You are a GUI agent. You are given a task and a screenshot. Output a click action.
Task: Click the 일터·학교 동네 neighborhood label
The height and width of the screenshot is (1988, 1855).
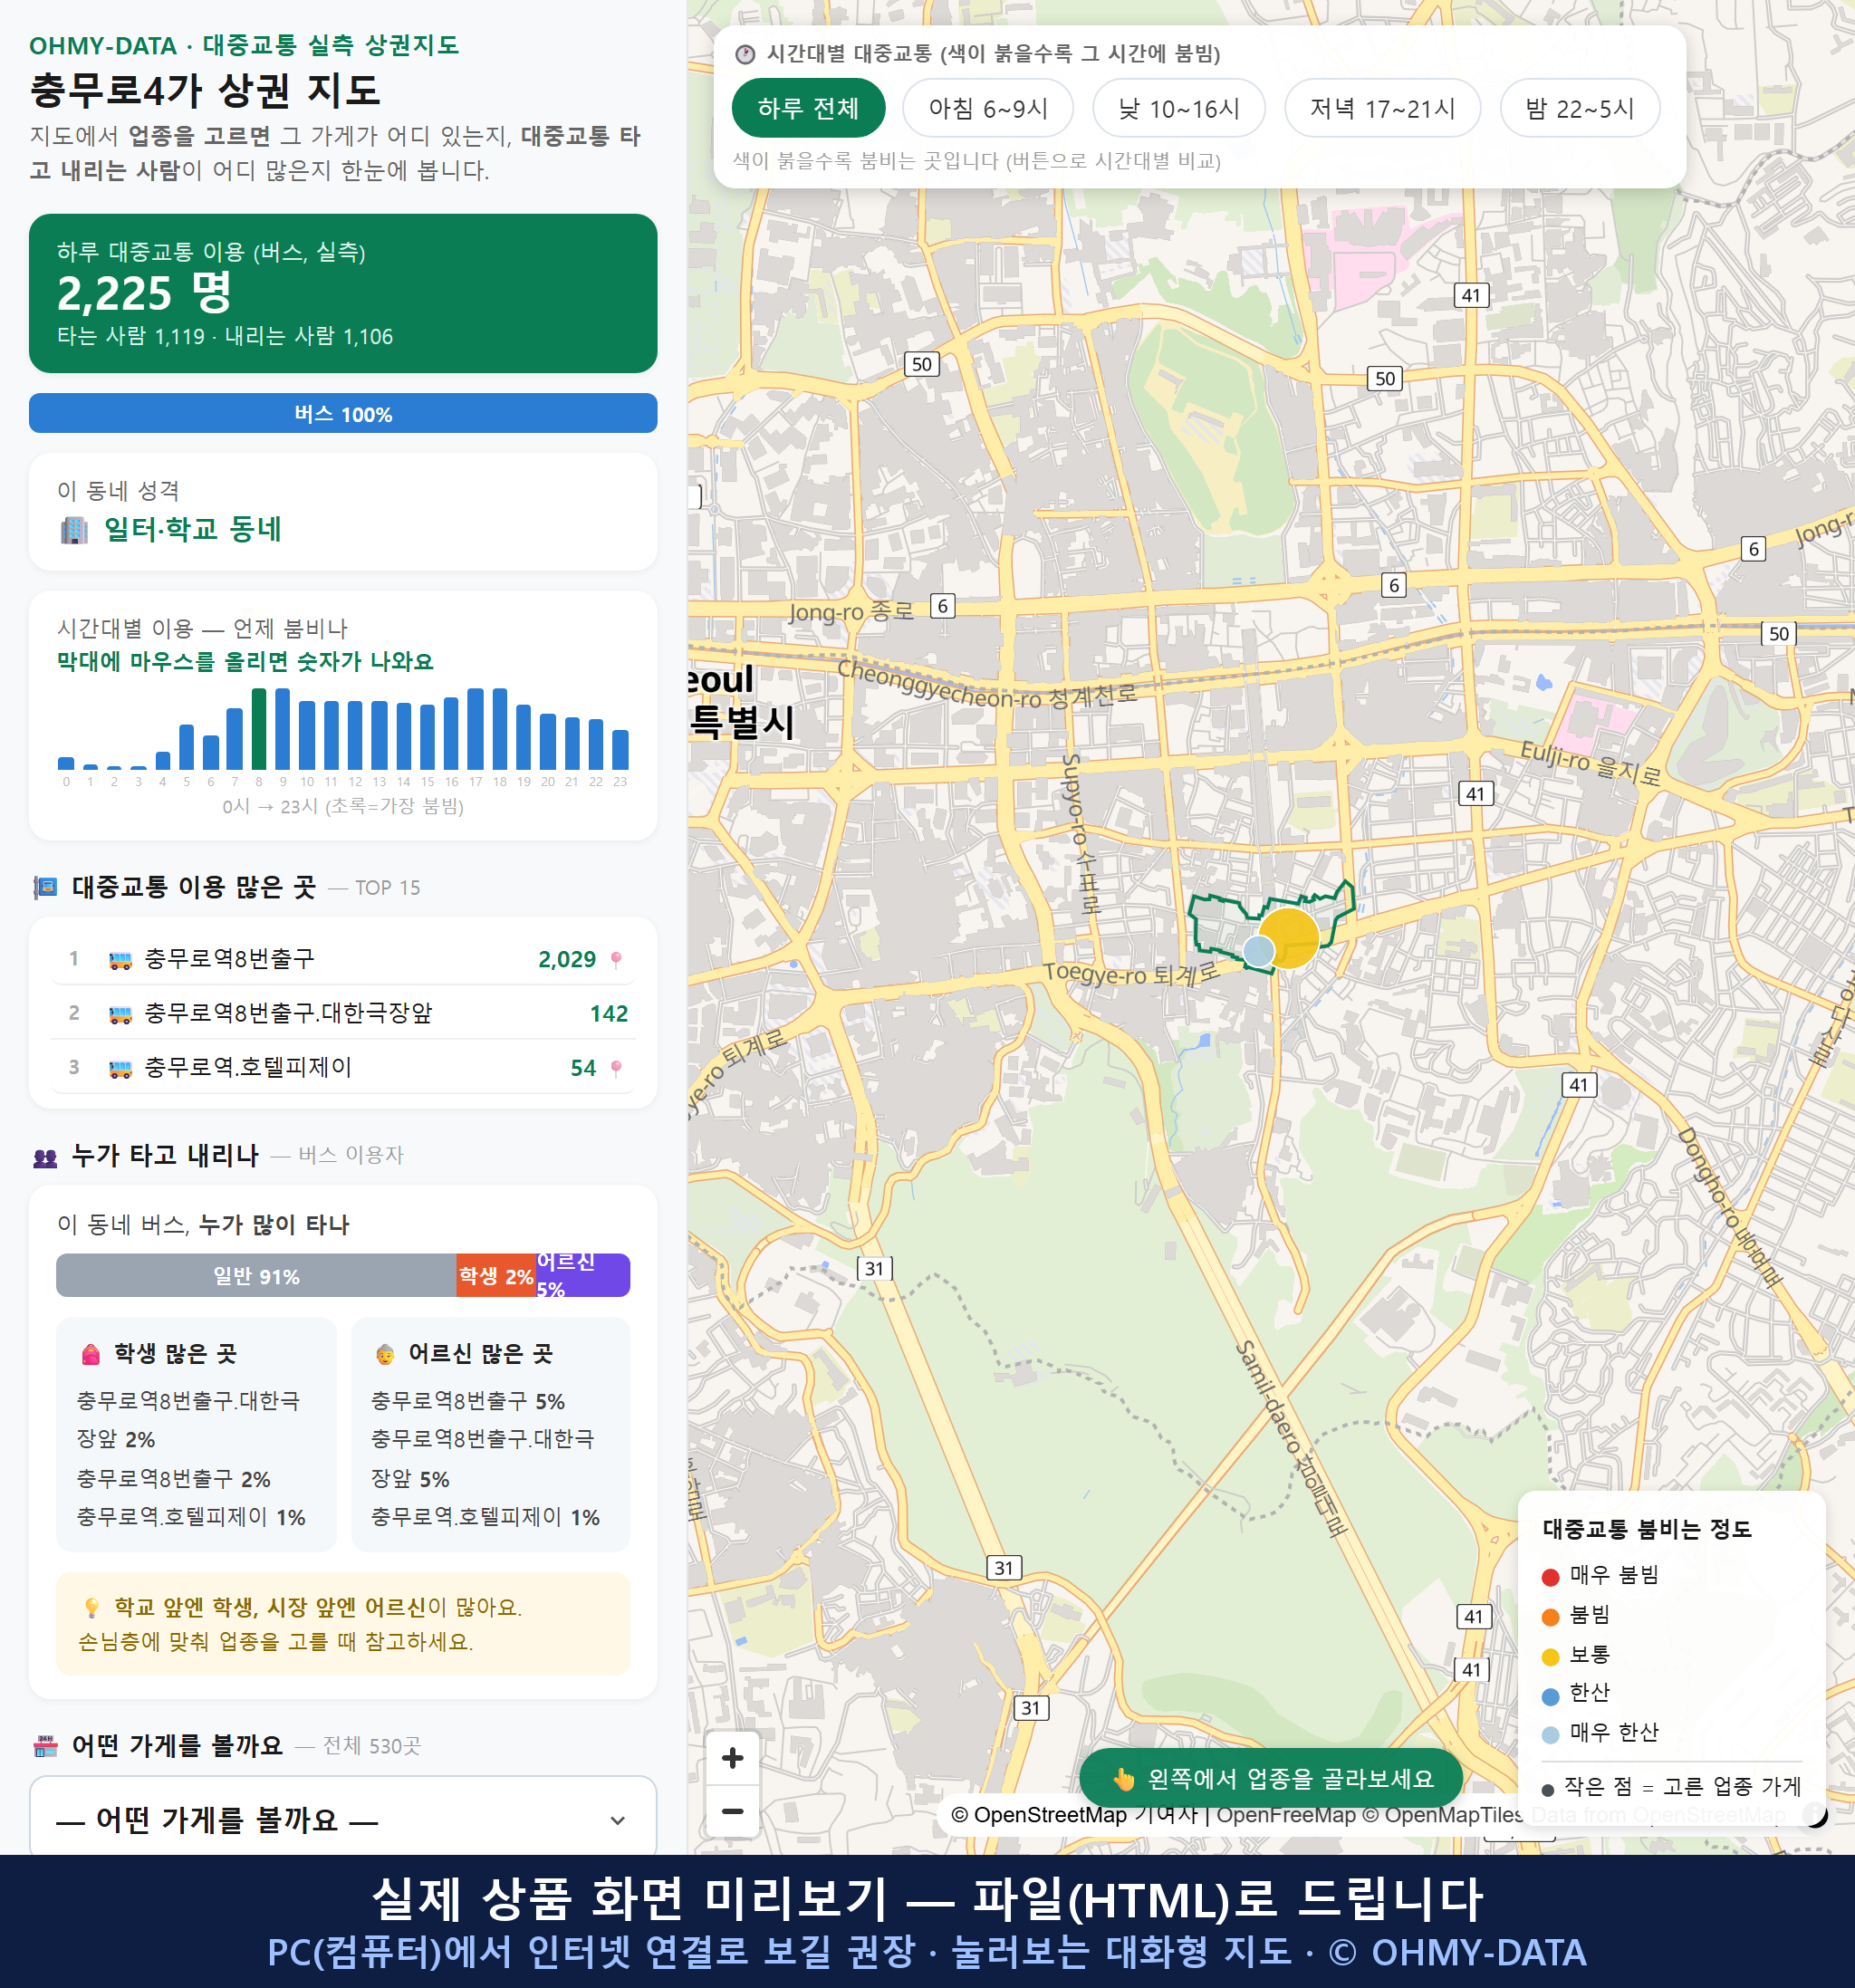click(x=193, y=529)
